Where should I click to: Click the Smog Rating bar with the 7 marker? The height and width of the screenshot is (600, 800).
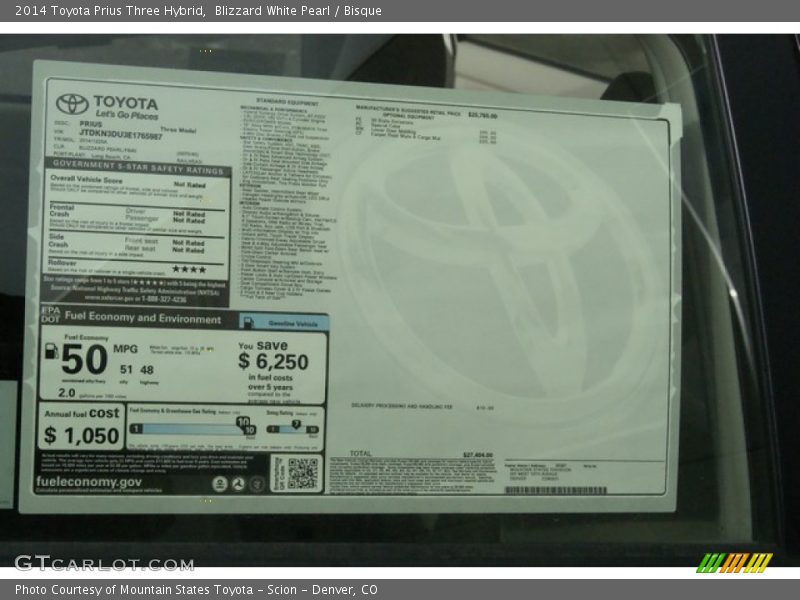pyautogui.click(x=293, y=429)
